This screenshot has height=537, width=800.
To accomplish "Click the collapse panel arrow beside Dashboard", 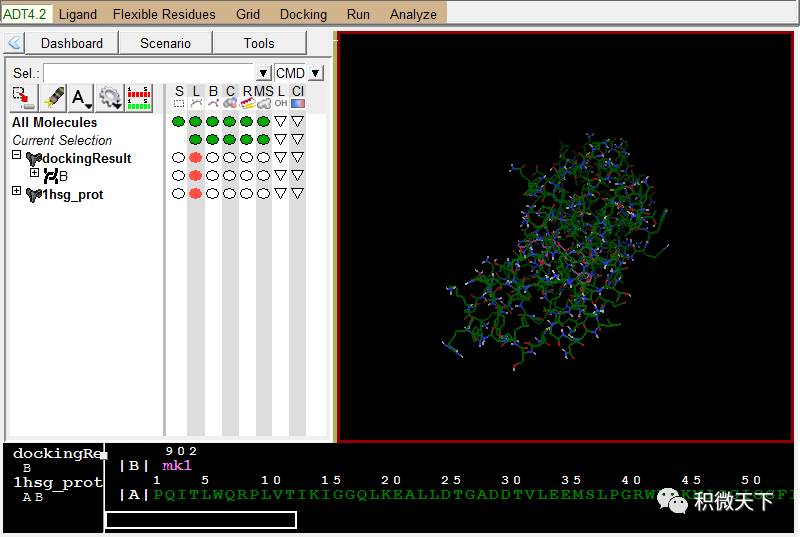I will [x=14, y=43].
